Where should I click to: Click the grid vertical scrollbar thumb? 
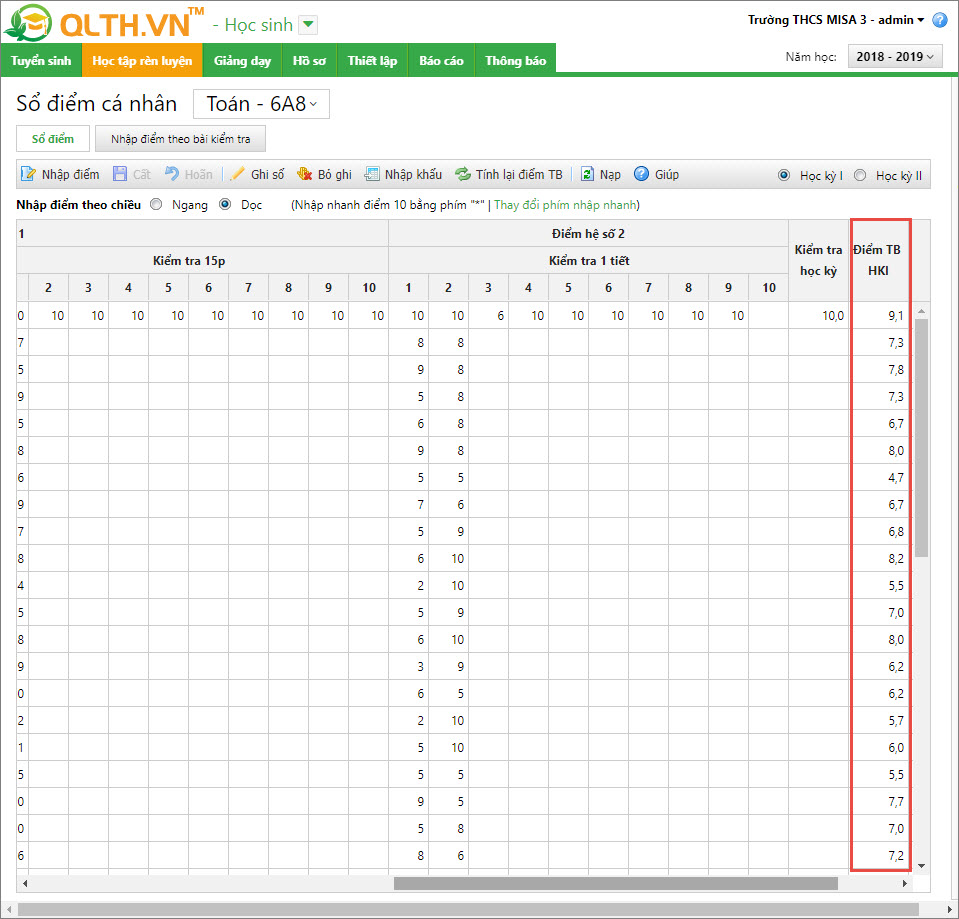pos(921,437)
